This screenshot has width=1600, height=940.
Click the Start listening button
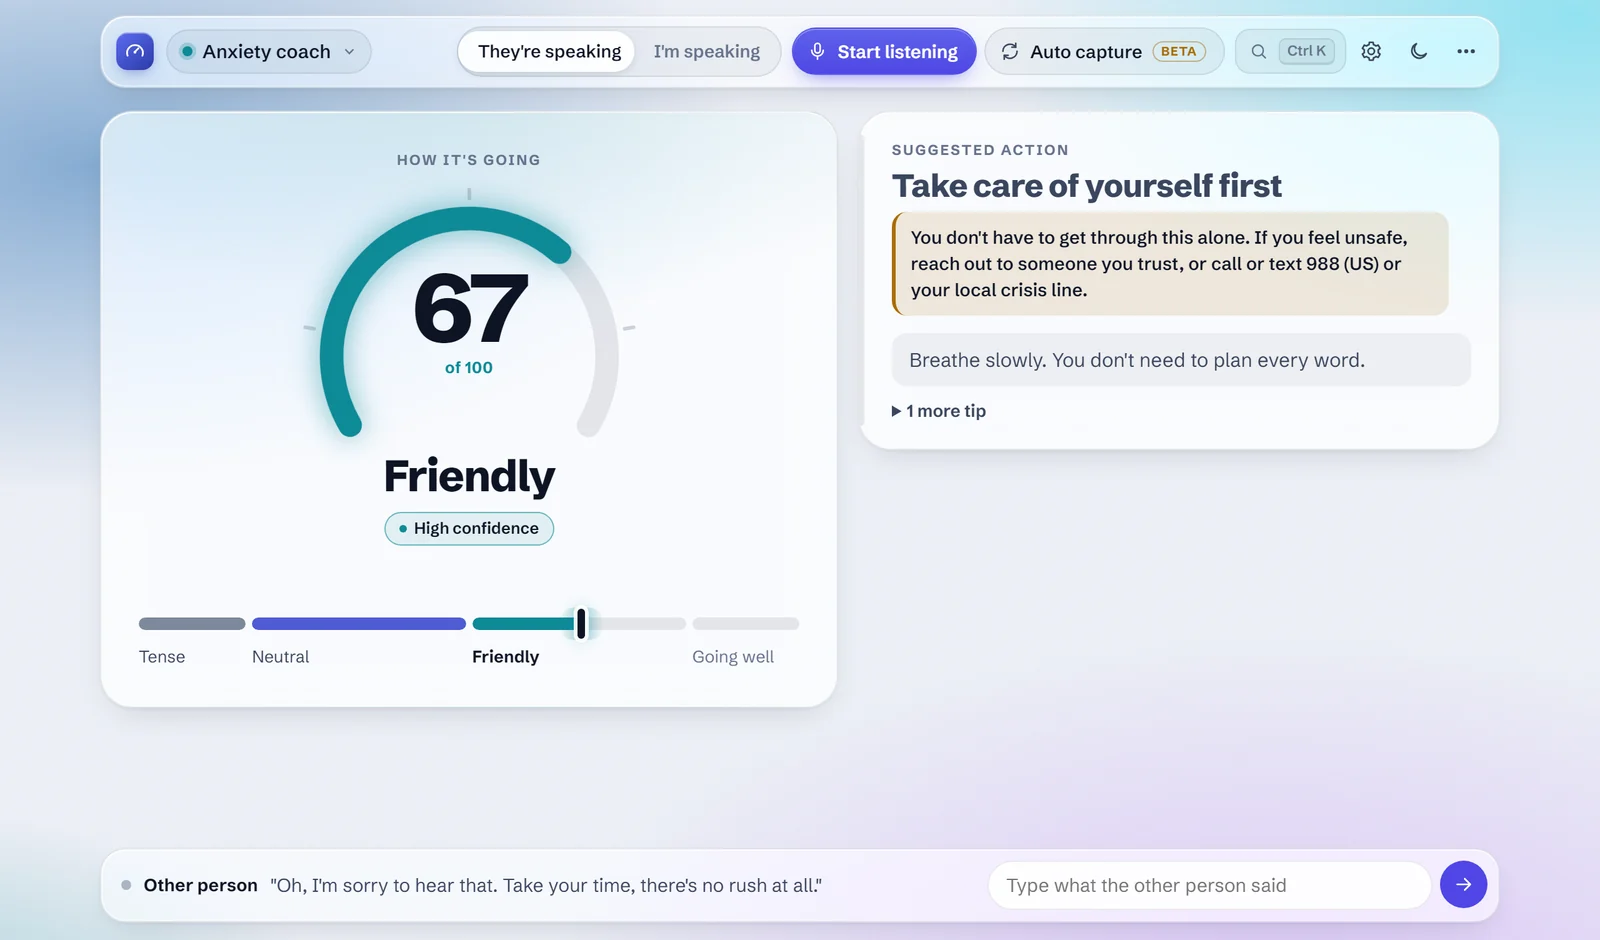click(x=884, y=51)
